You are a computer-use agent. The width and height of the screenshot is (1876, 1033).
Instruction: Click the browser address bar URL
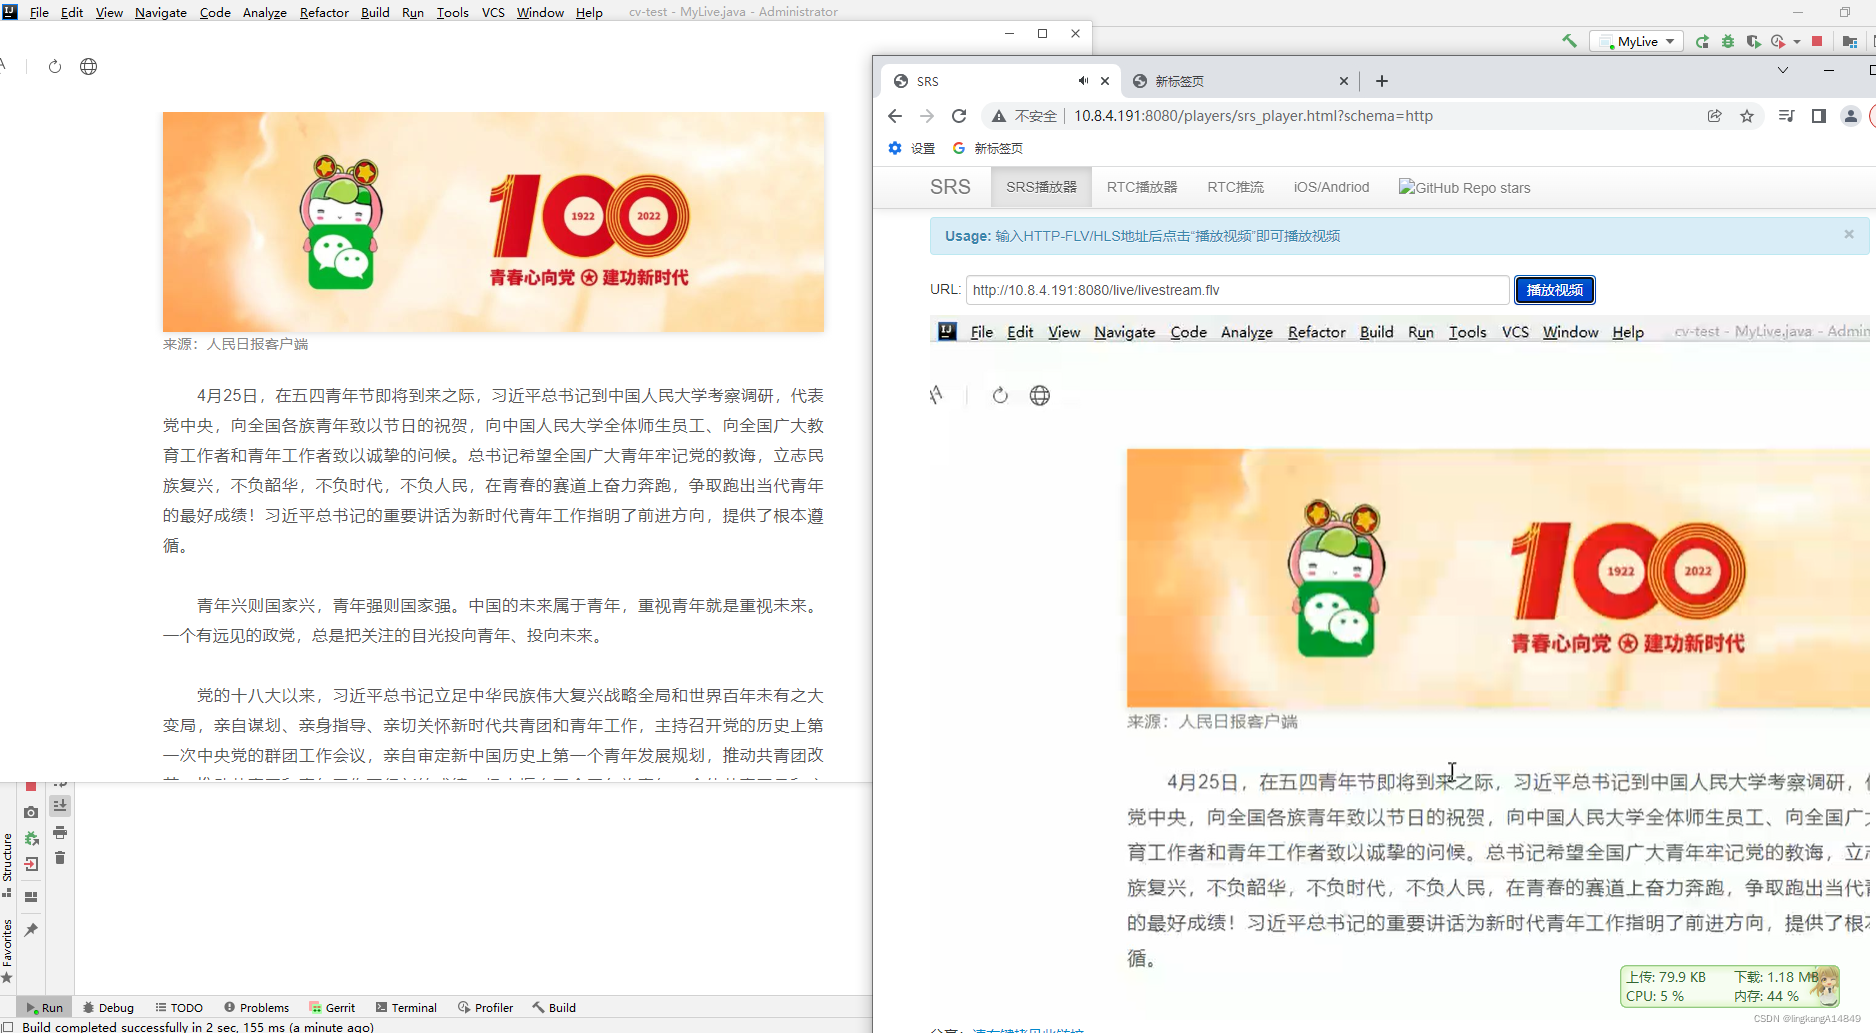point(1253,116)
